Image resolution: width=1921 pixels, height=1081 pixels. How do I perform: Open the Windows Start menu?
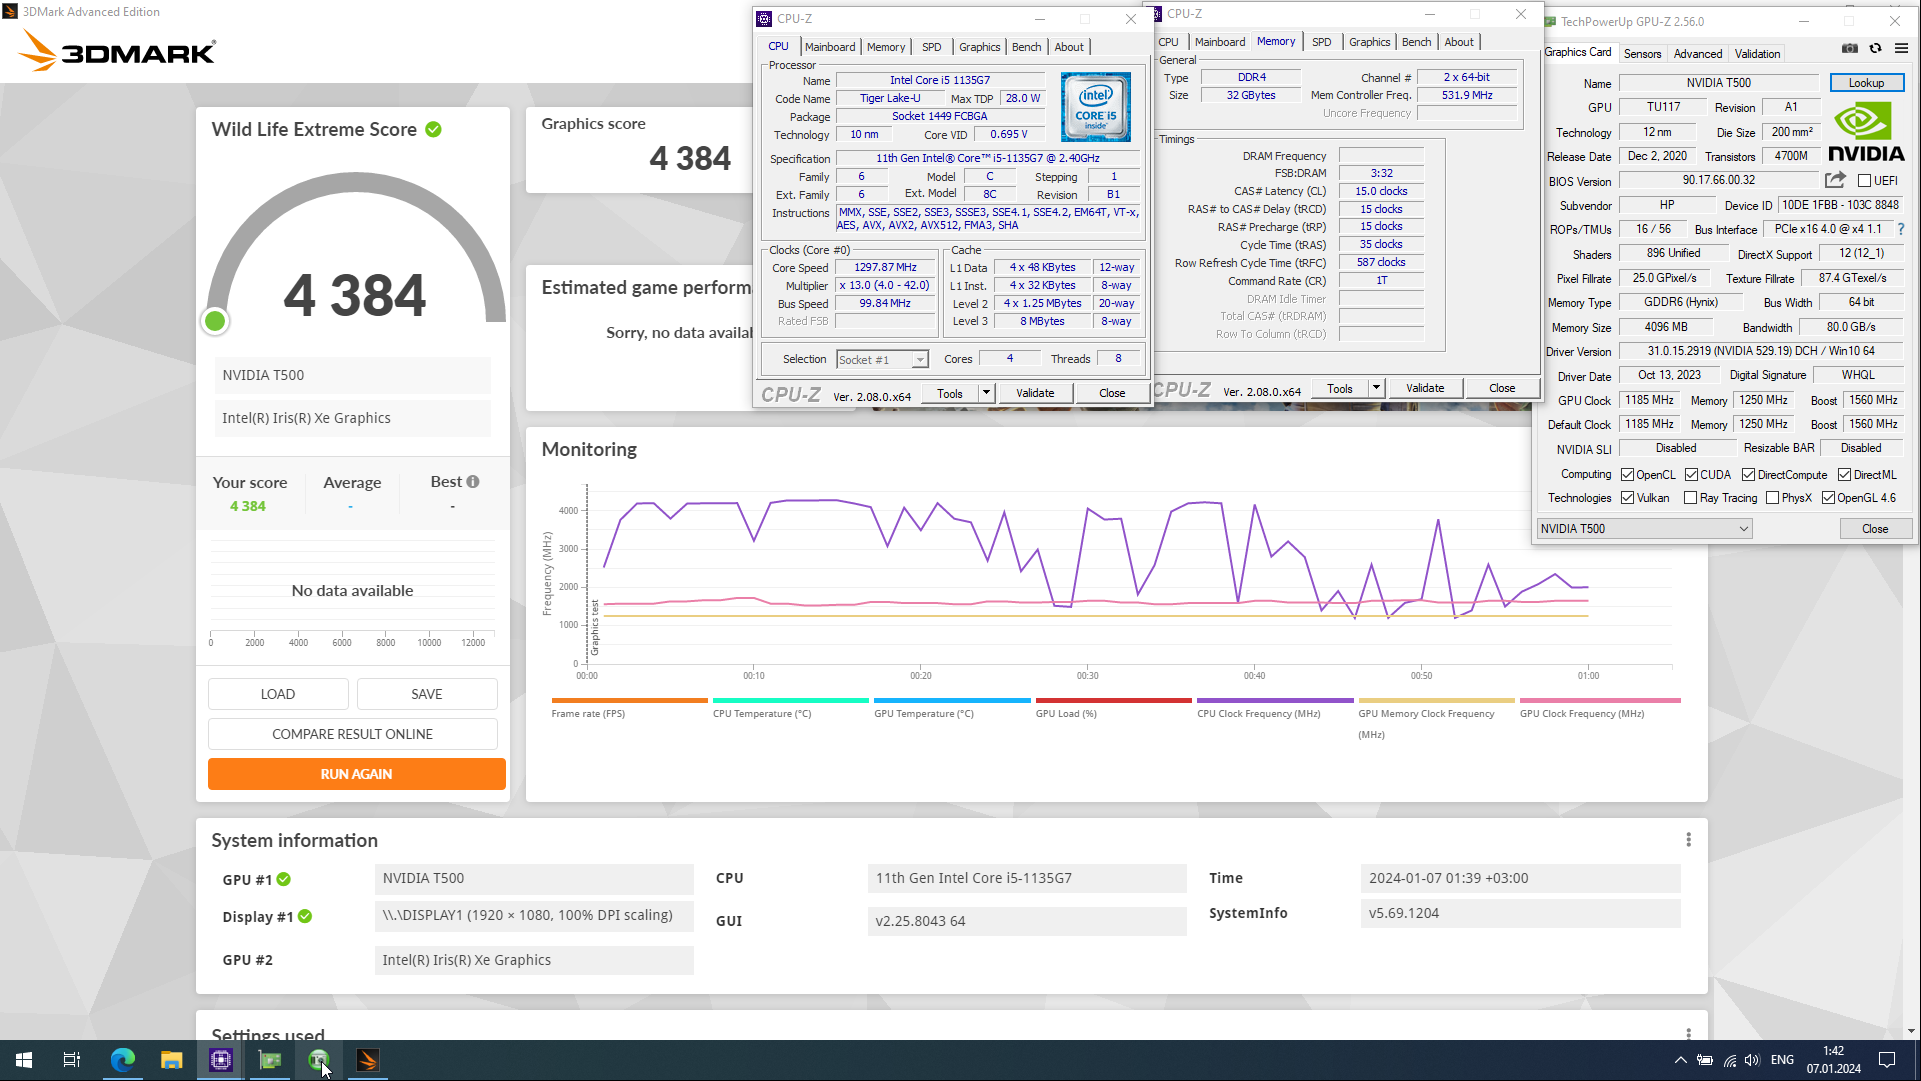point(24,1060)
